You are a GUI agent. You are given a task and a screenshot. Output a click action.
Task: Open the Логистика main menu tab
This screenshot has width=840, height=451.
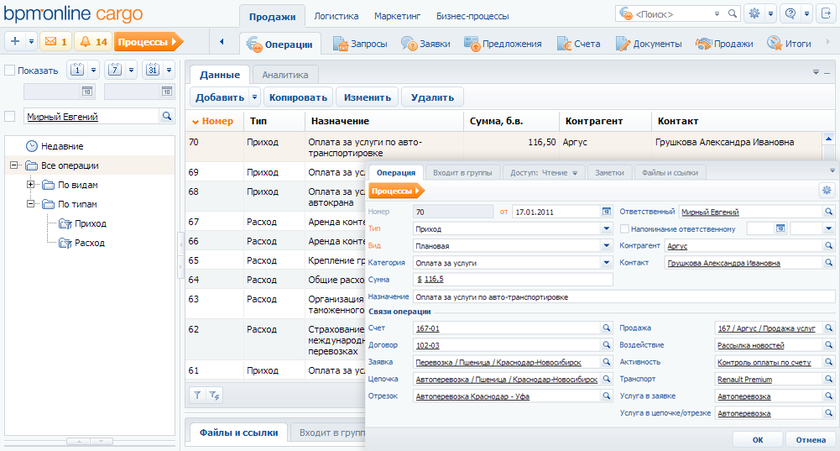[x=336, y=17]
